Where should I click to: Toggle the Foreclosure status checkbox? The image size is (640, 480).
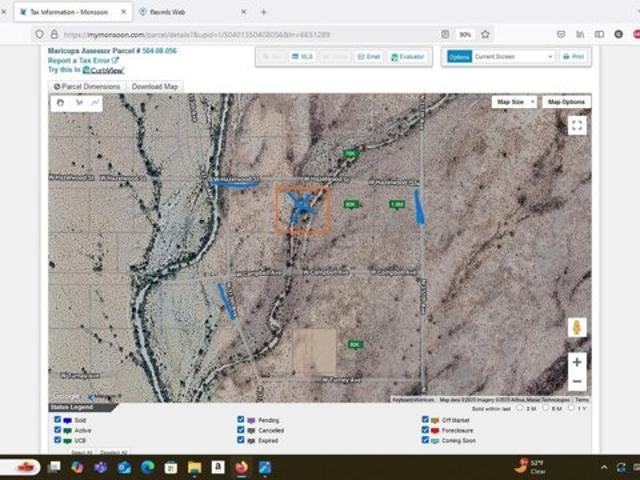[x=425, y=430]
